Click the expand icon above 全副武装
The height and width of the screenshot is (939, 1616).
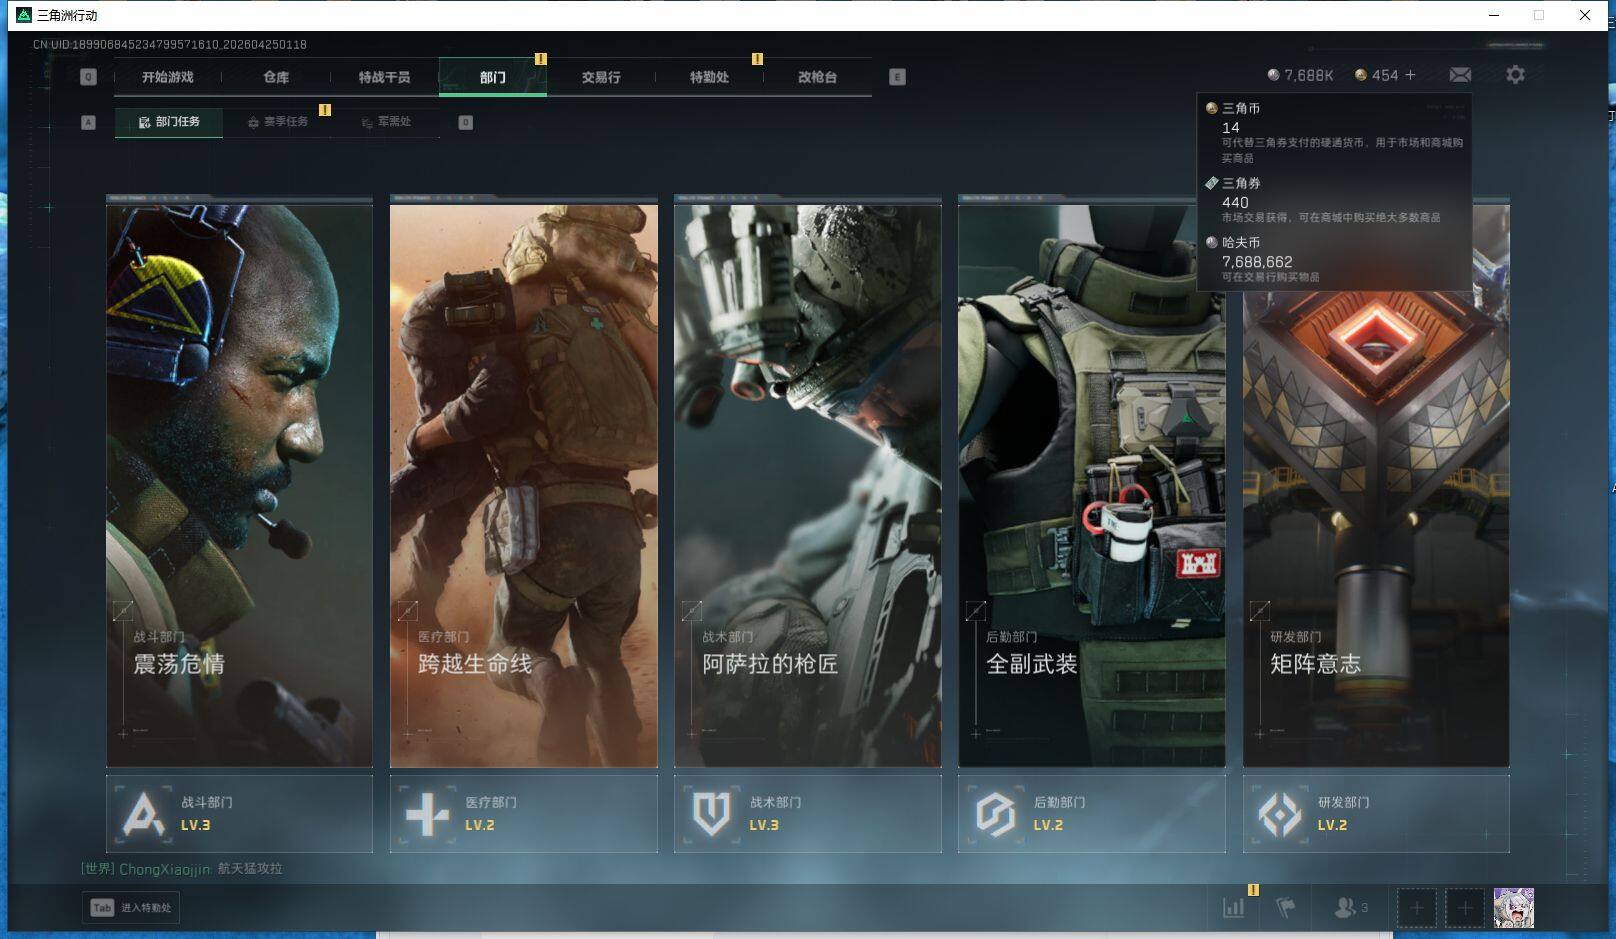(x=975, y=610)
